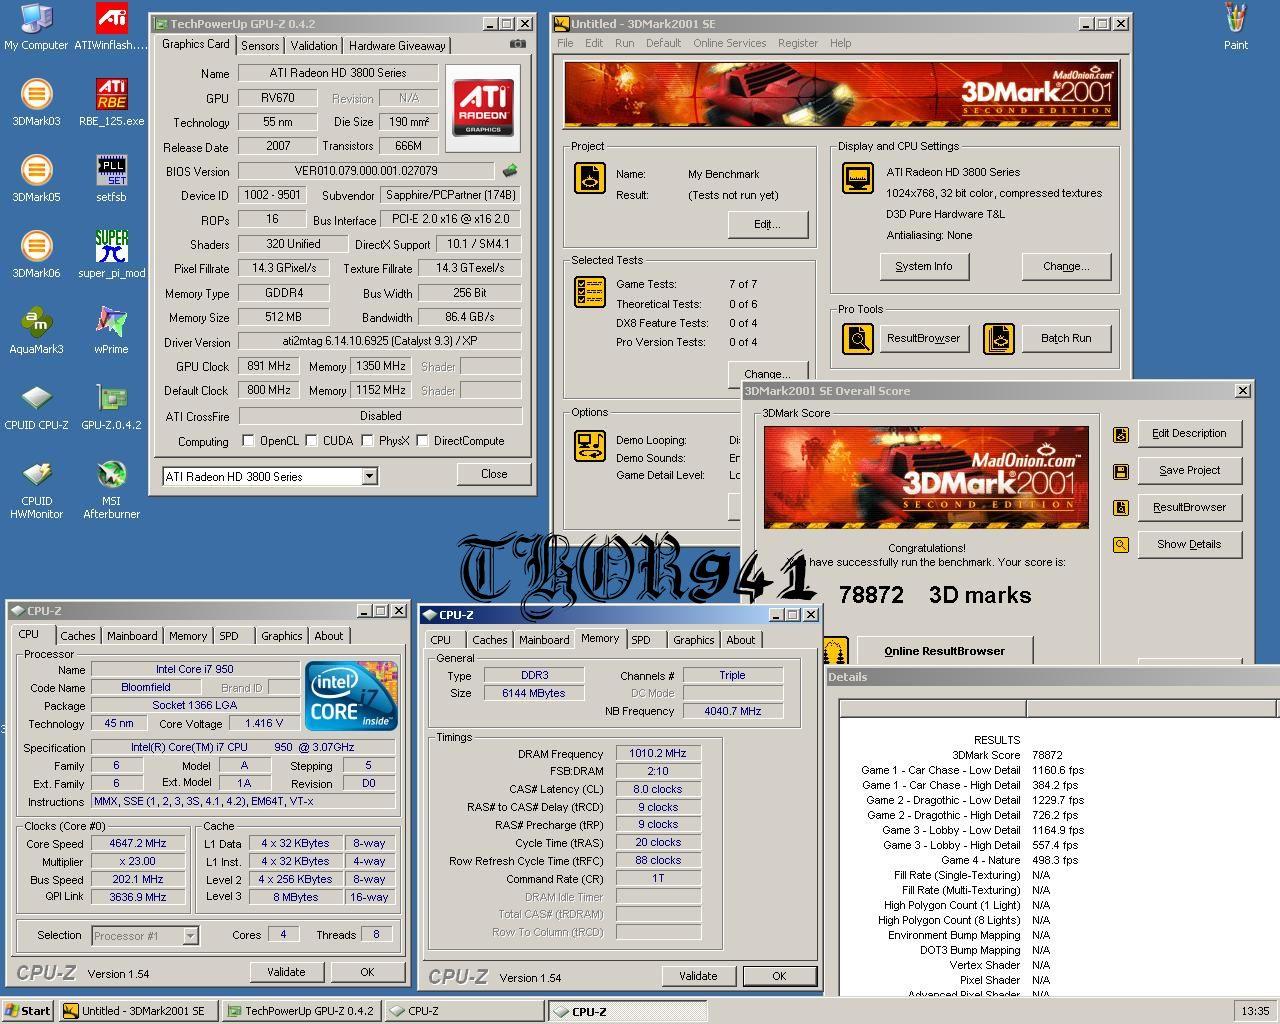
Task: Open the Run menu in 3DMark2001
Action: pyautogui.click(x=625, y=43)
